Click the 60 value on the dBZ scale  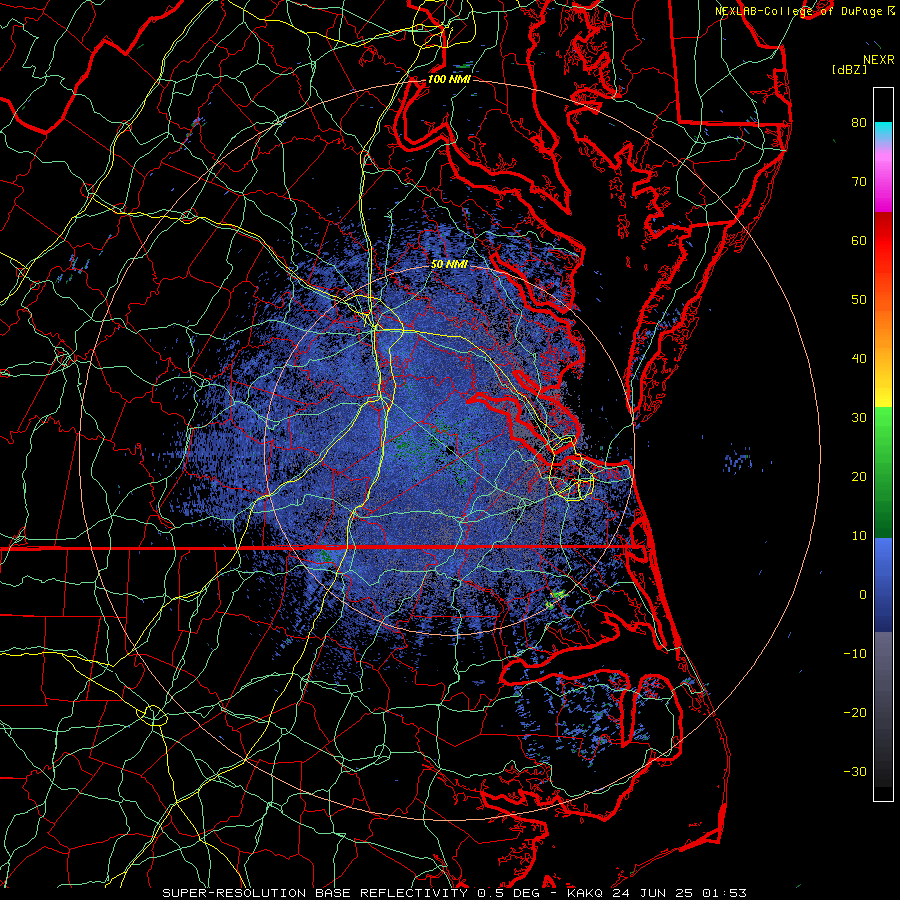tap(859, 240)
